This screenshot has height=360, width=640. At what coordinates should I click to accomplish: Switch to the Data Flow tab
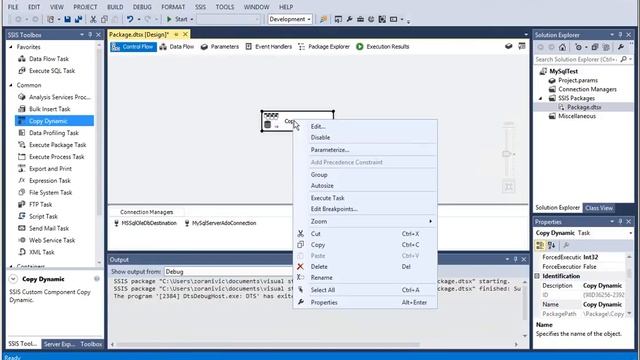point(177,47)
